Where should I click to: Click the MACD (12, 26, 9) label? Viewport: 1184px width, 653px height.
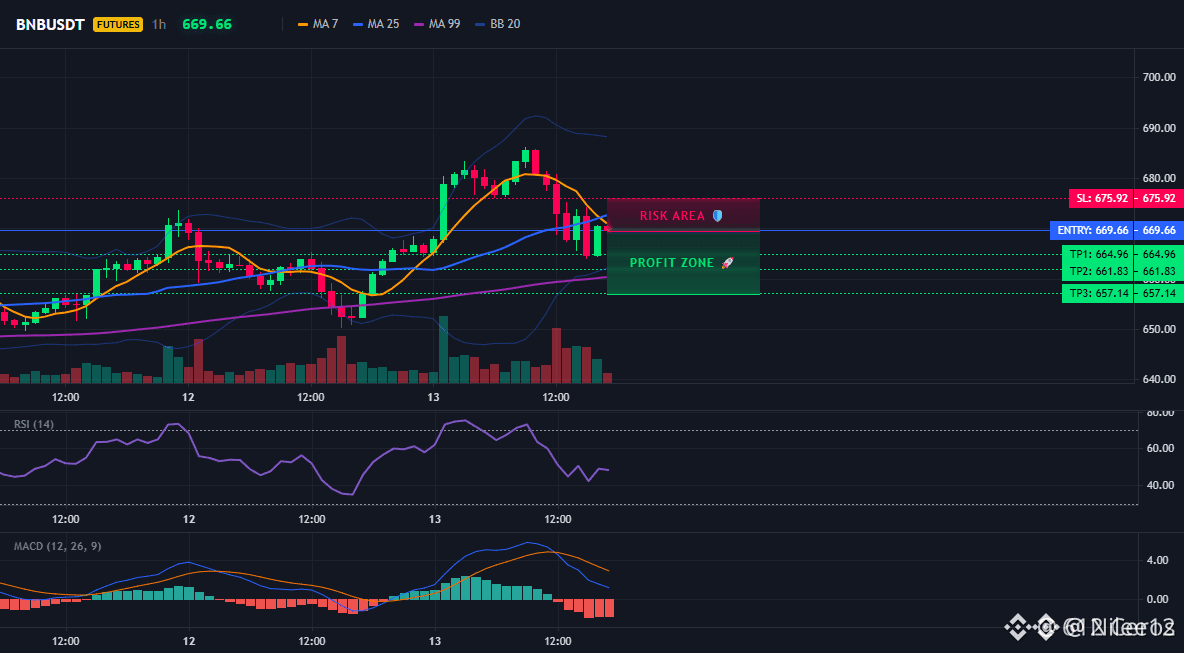point(57,546)
